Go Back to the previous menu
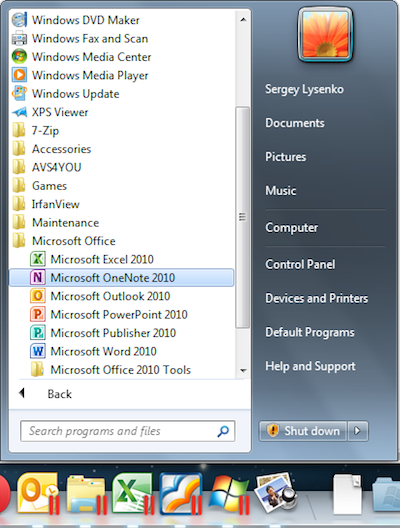 (59, 394)
